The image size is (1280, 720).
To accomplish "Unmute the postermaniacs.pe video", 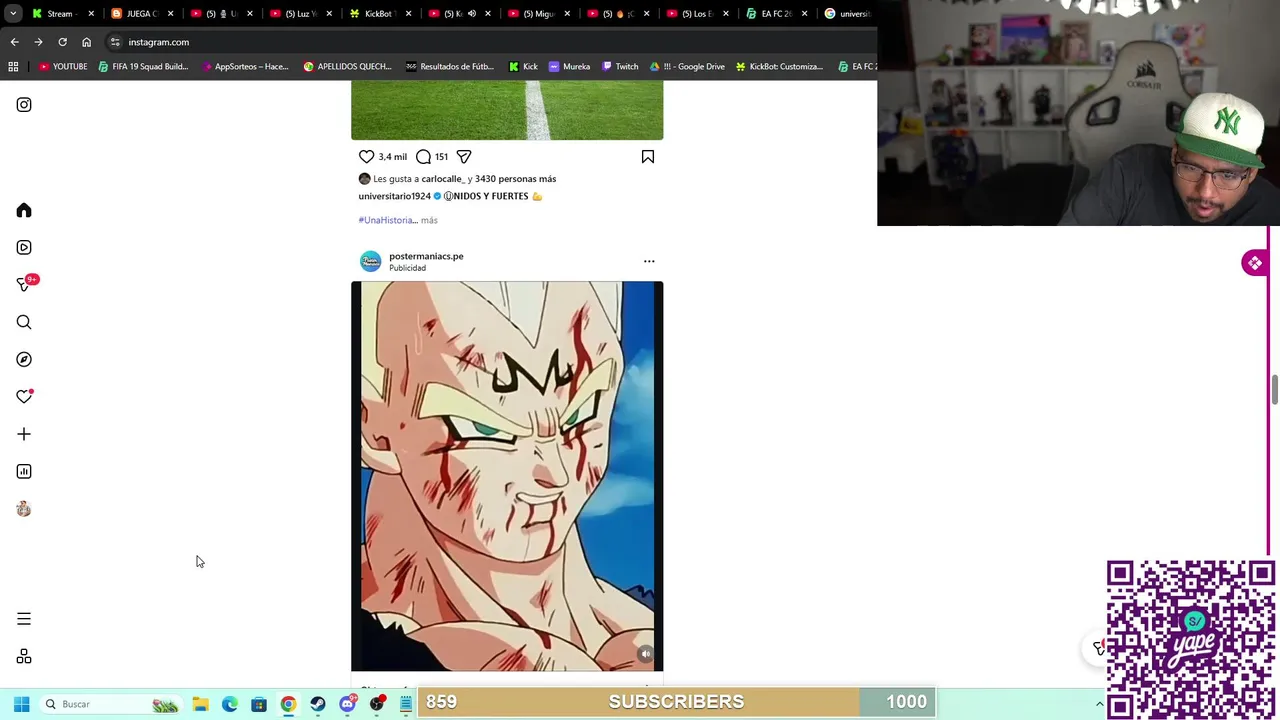I will click(645, 654).
